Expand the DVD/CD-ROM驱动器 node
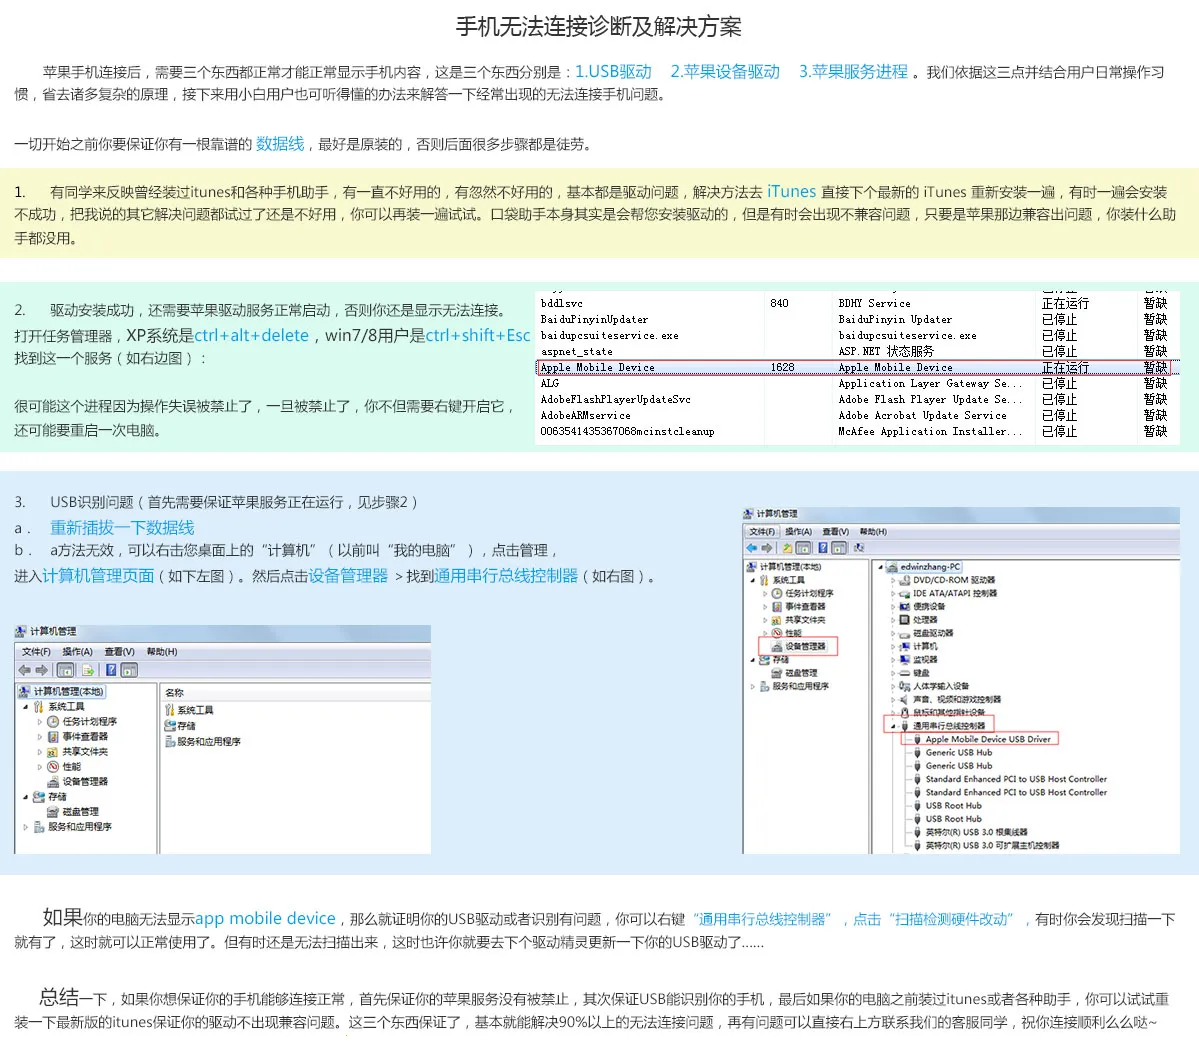The width and height of the screenshot is (1199, 1044). [x=892, y=580]
